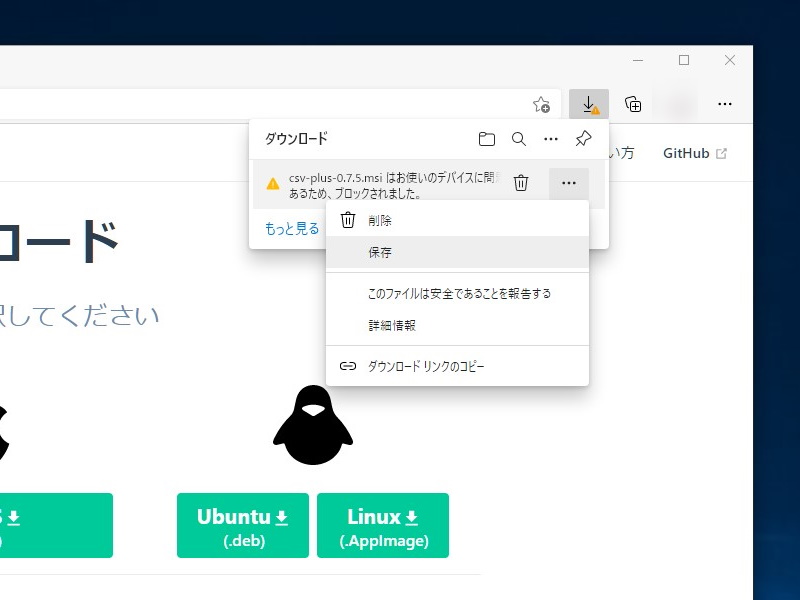This screenshot has width=800, height=600.
Task: Select the link icon for copying download URL
Action: 347,366
